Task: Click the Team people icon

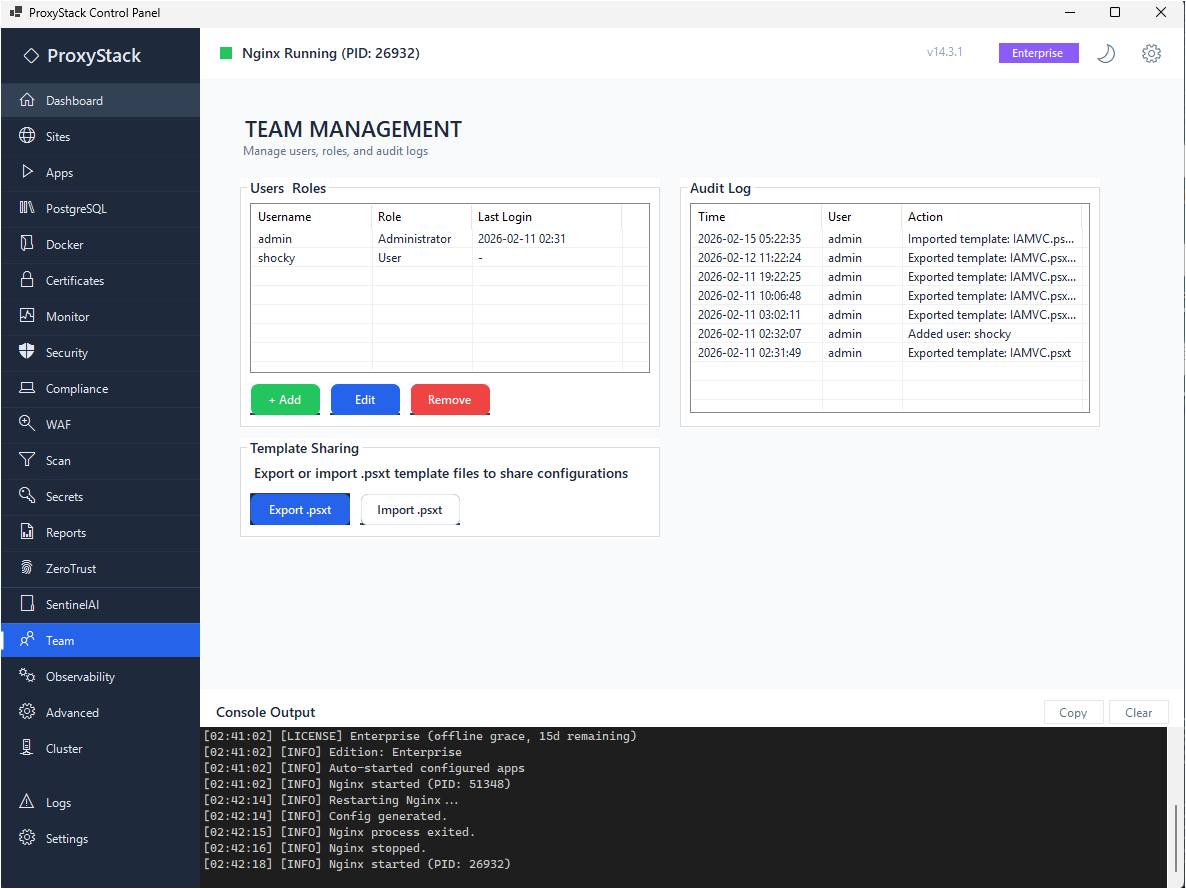Action: click(27, 639)
